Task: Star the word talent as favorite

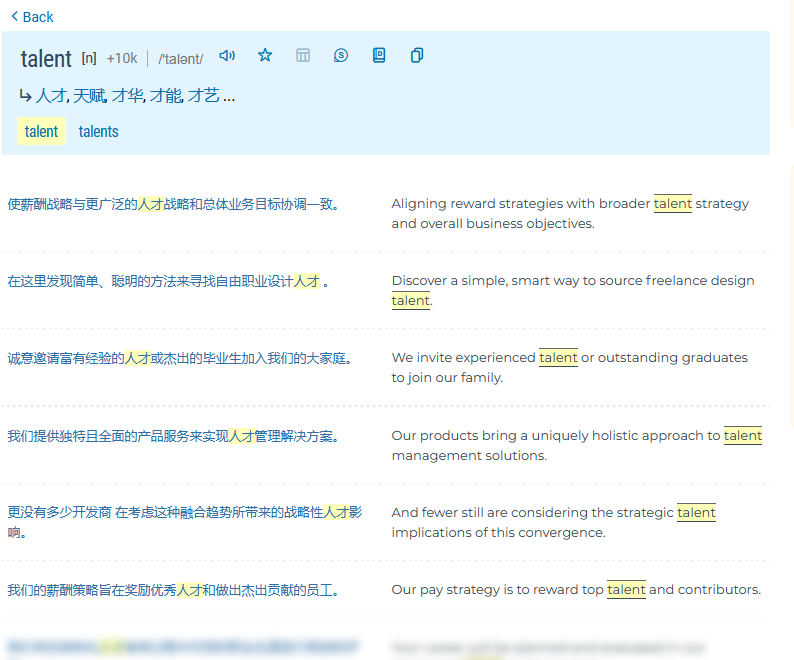Action: (265, 56)
